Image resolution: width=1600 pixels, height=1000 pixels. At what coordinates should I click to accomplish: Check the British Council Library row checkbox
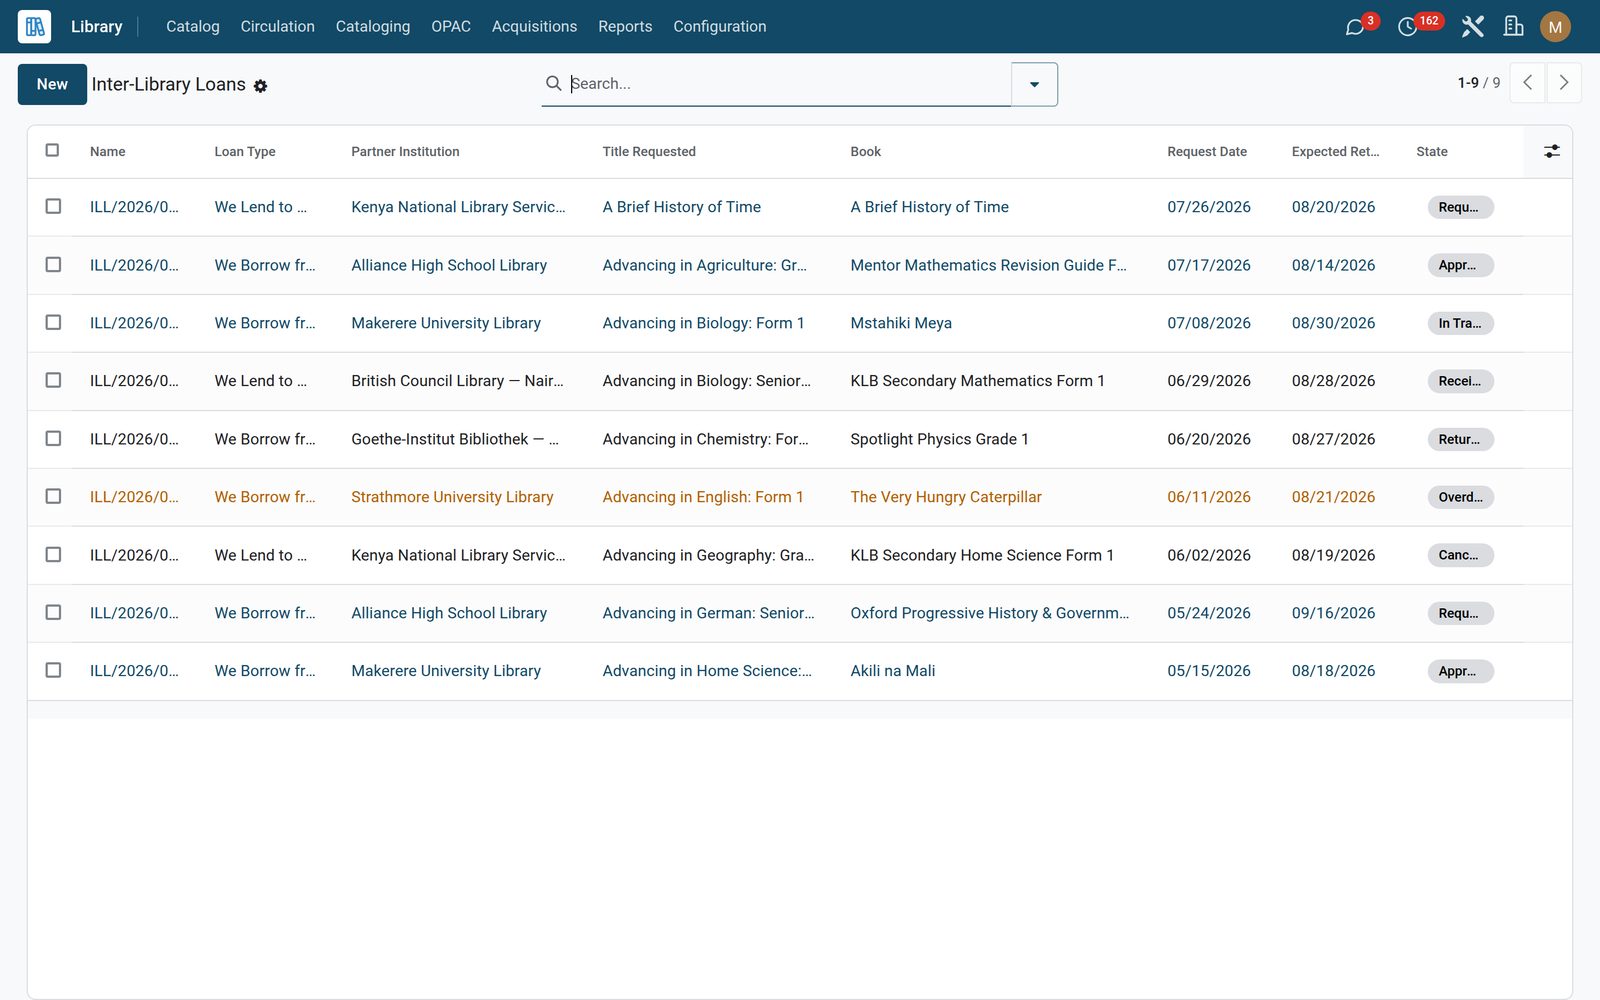tap(53, 380)
